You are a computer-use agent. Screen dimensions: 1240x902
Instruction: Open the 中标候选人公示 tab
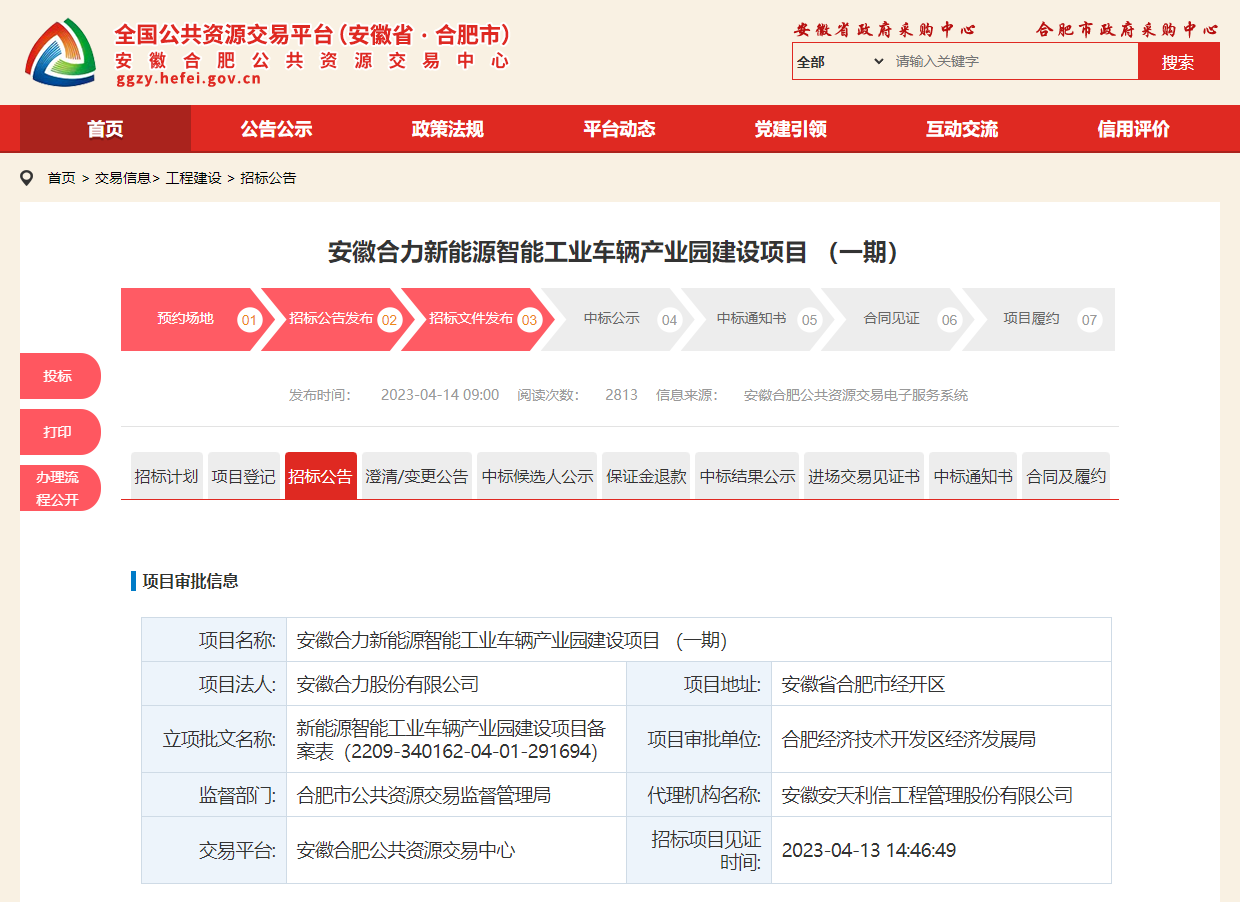tap(538, 475)
